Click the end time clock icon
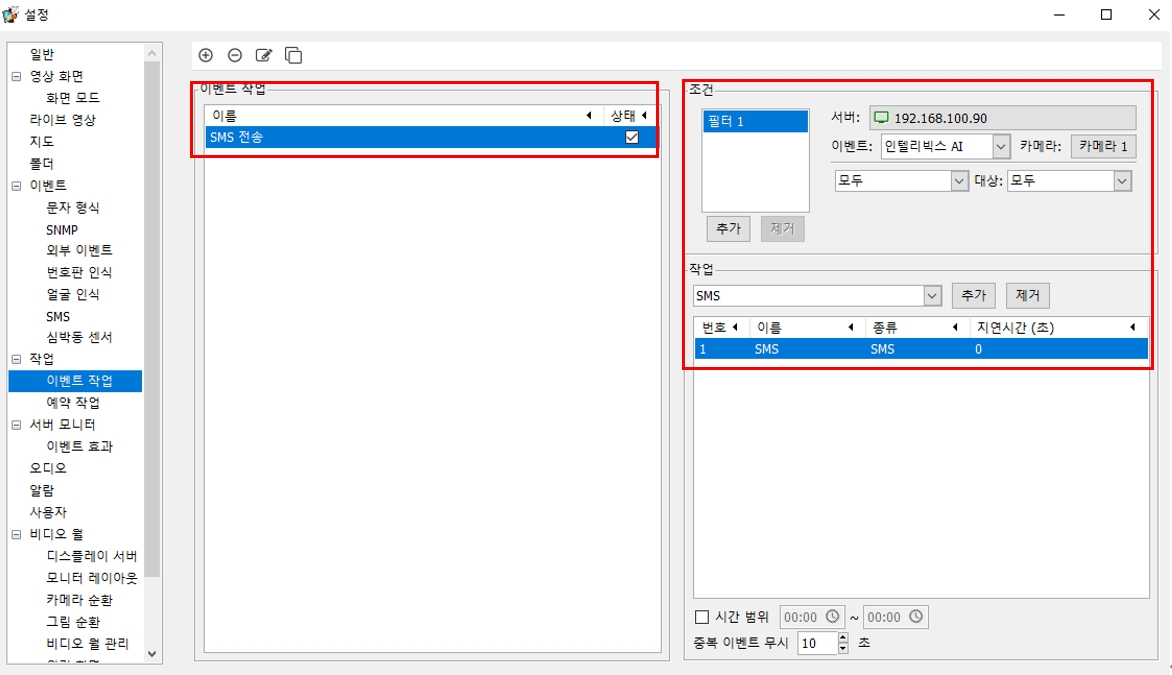The width and height of the screenshot is (1172, 675). click(916, 617)
